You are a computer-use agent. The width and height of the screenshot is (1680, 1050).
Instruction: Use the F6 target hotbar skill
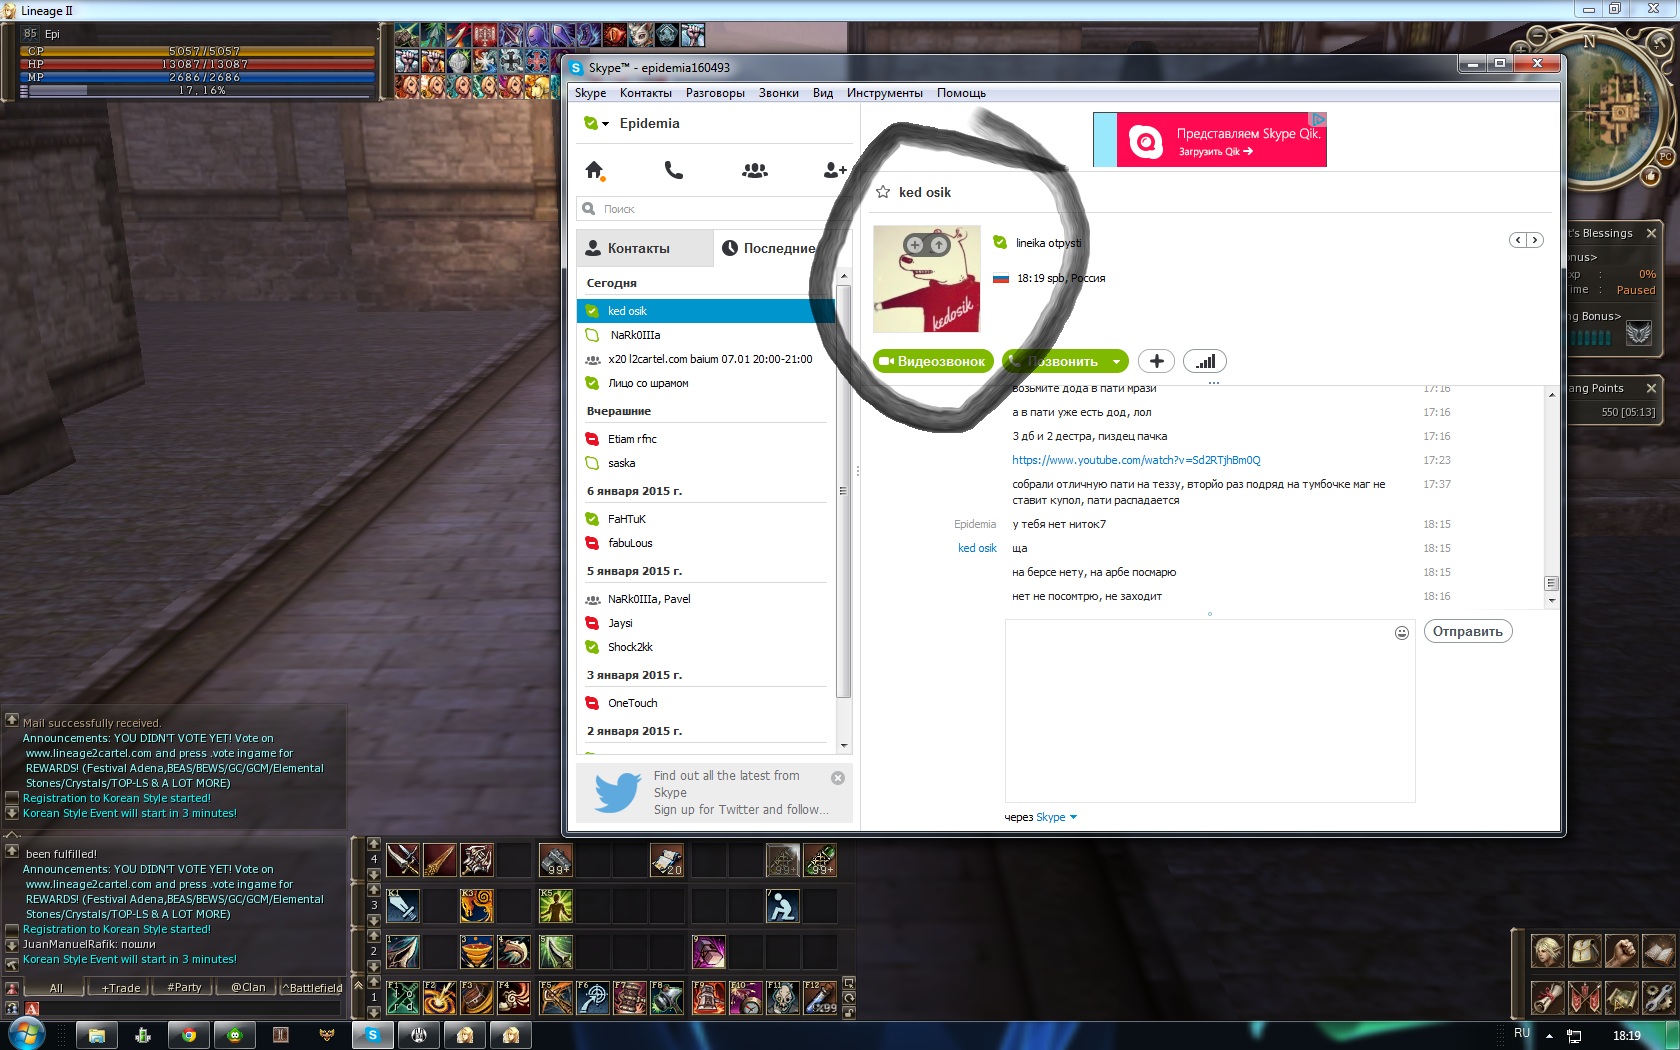coord(594,997)
